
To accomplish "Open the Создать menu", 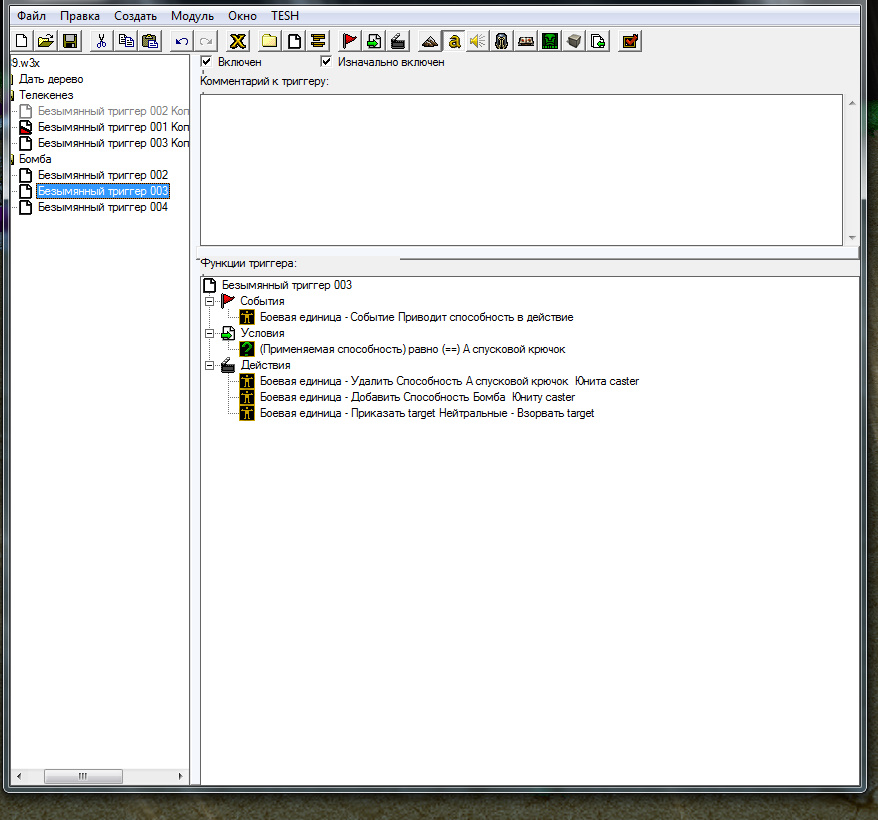I will coord(136,16).
